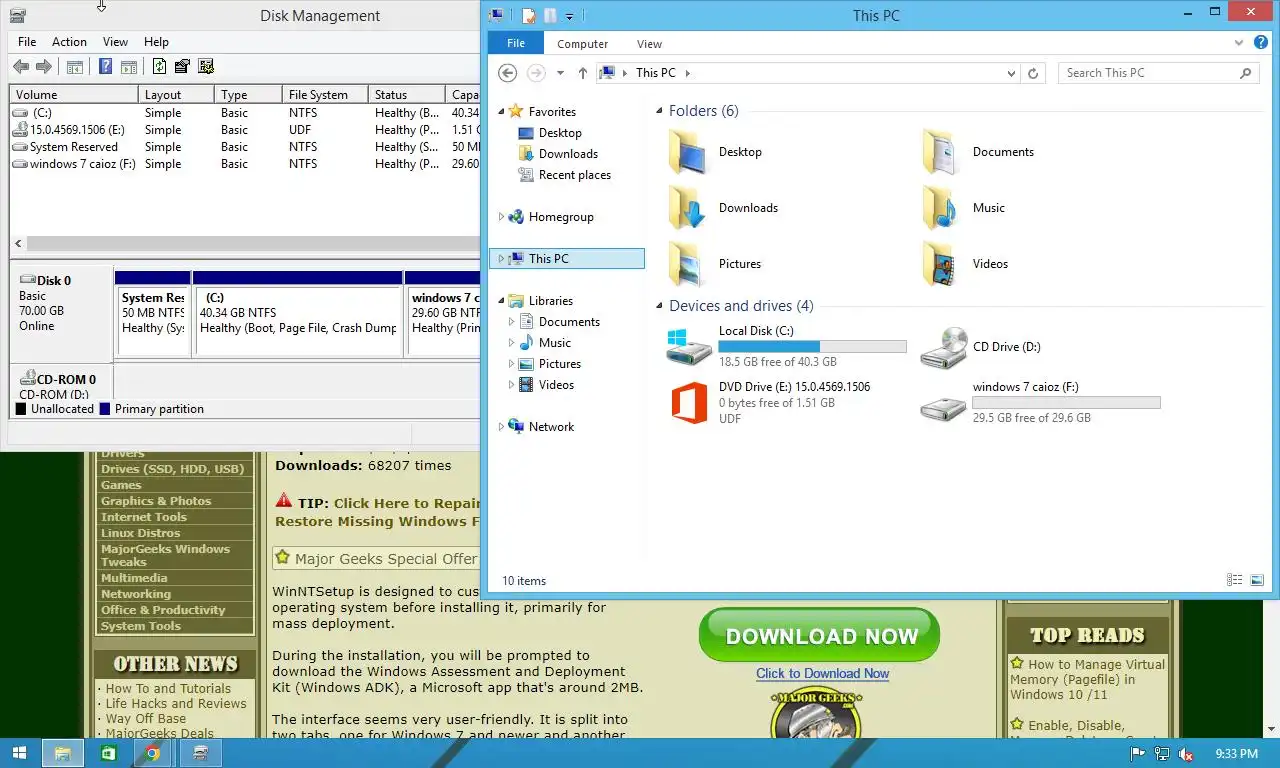
Task: Expand Network in navigation pane
Action: click(501, 427)
